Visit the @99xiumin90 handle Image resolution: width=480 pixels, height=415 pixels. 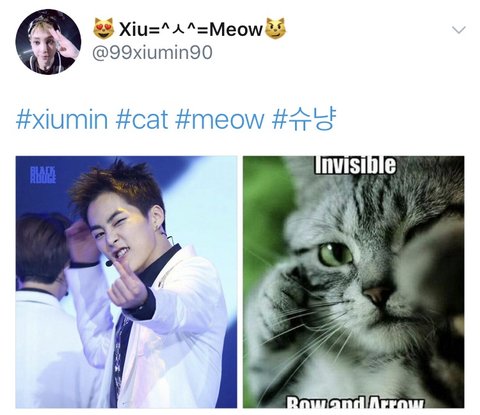coord(152,53)
